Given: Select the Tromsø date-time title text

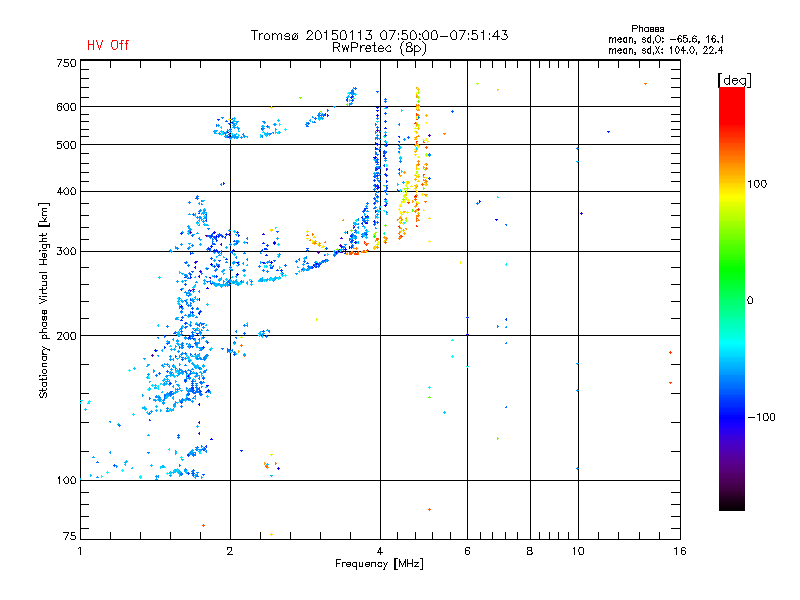Looking at the screenshot, I should pos(379,35).
